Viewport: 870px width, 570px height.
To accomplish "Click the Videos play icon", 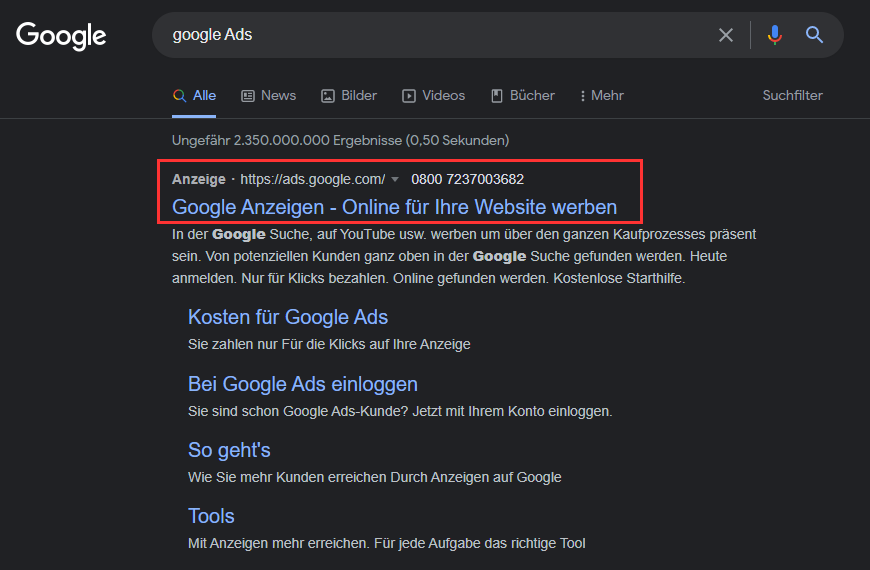I will (409, 96).
